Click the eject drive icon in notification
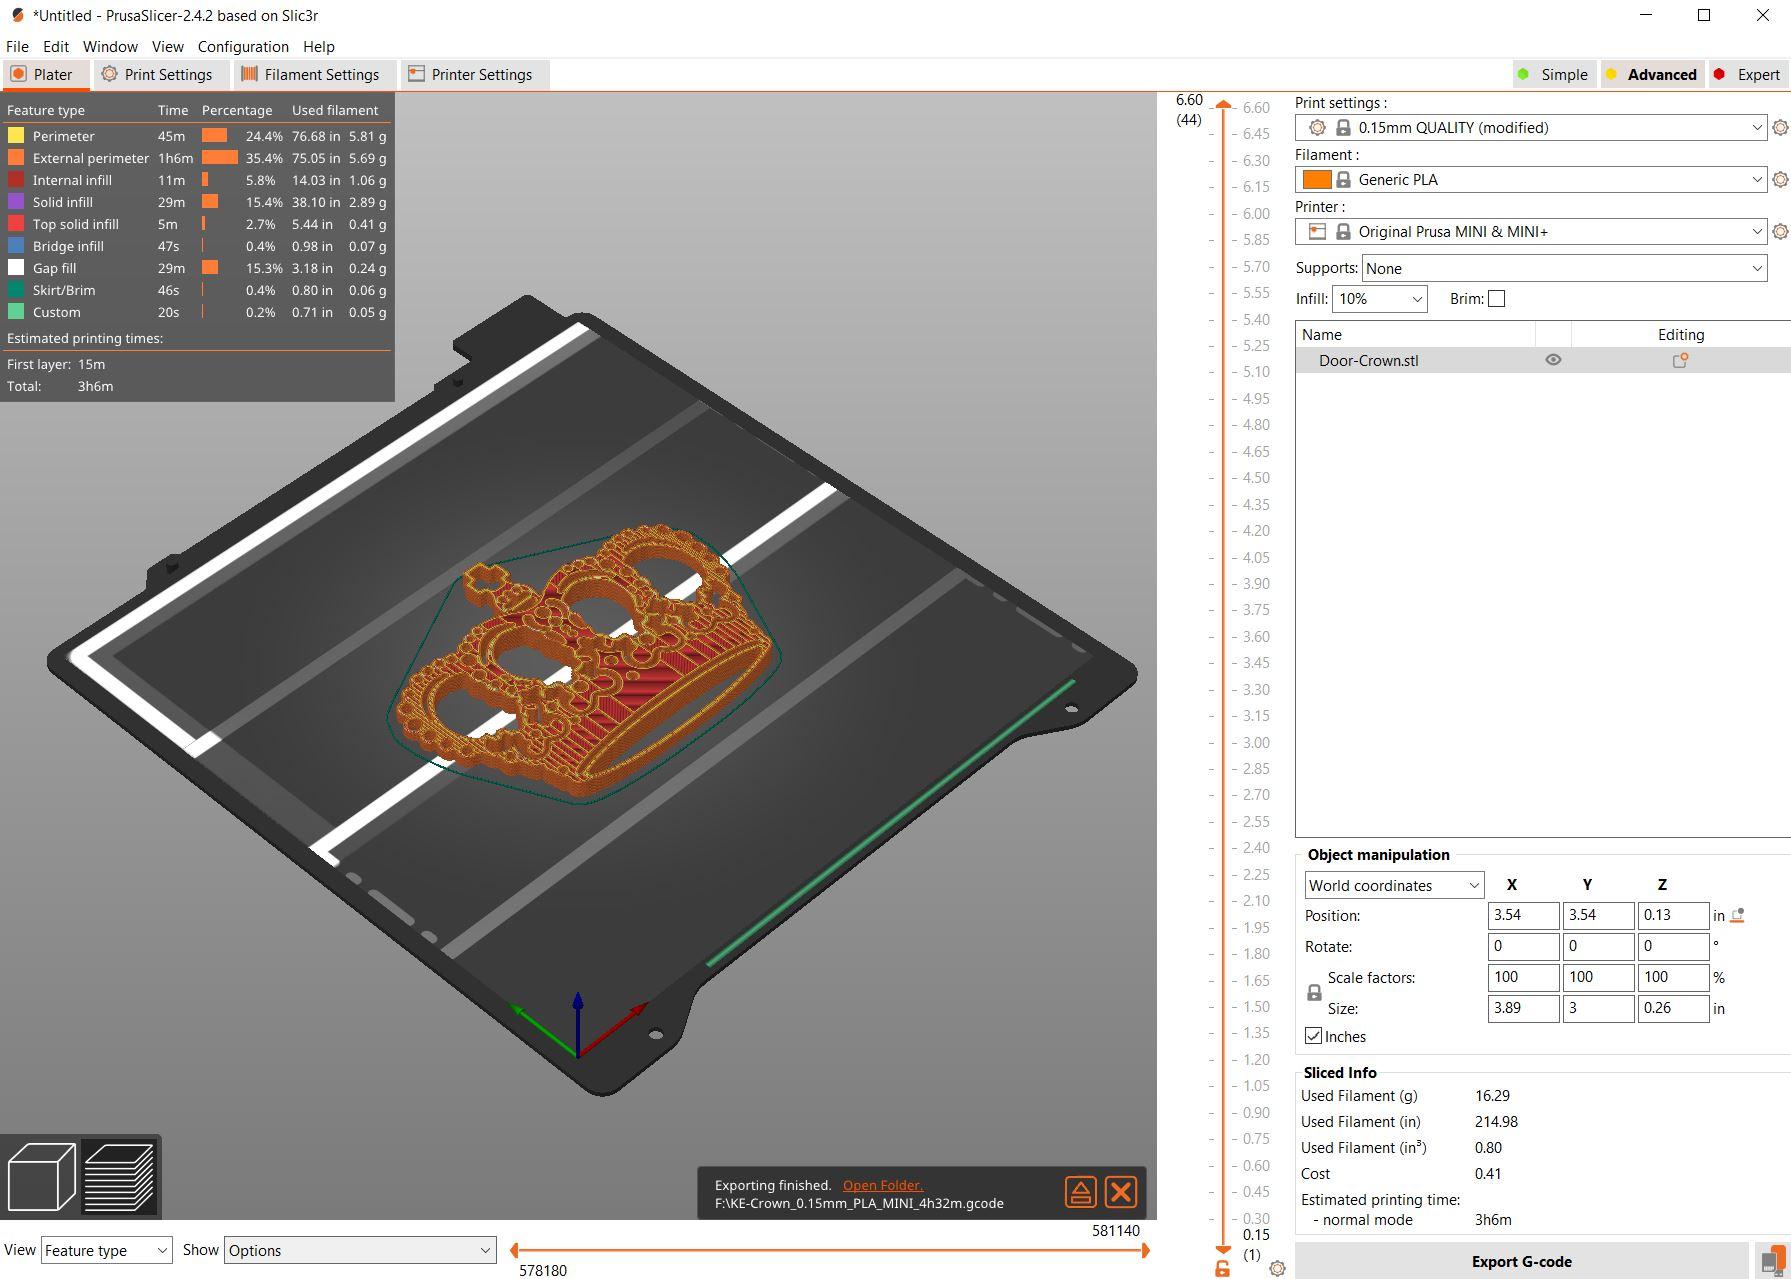Image resolution: width=1791 pixels, height=1279 pixels. pyautogui.click(x=1080, y=1192)
